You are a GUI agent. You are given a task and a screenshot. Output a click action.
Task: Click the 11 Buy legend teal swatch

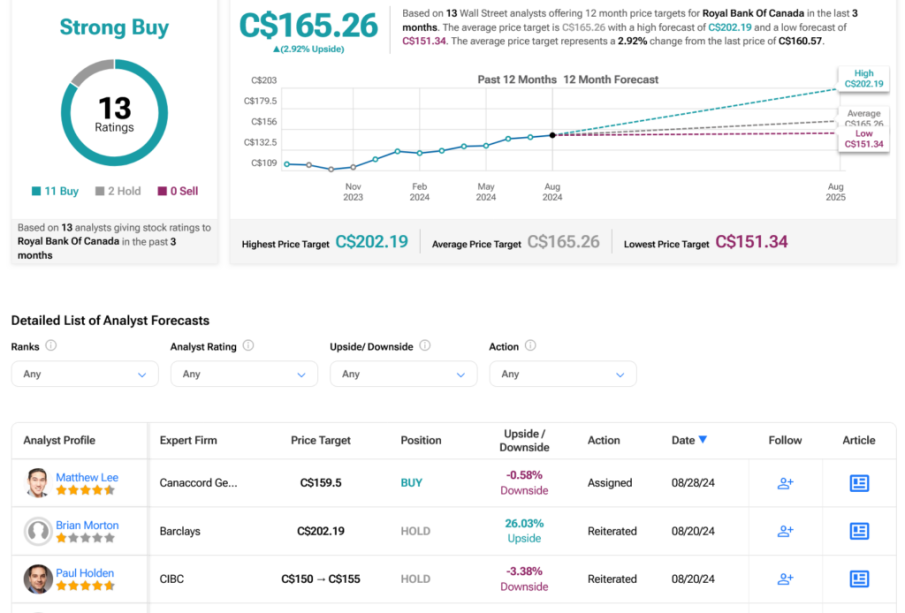click(36, 191)
